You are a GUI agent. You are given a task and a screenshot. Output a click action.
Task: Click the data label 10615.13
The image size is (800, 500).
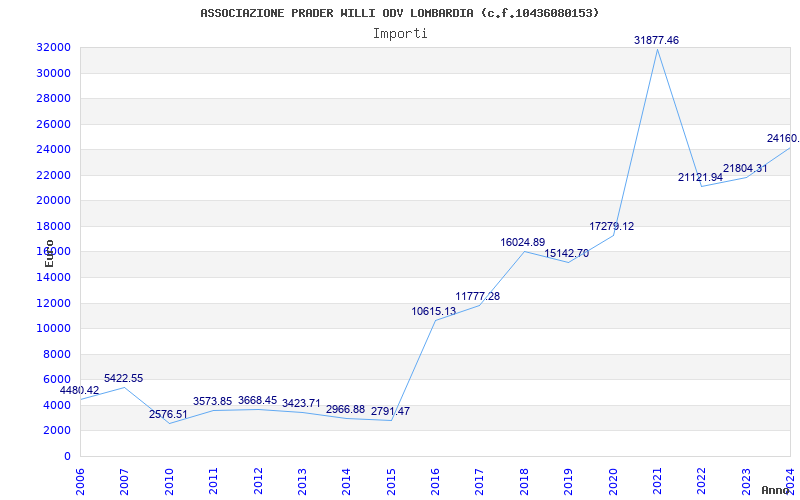tap(434, 311)
